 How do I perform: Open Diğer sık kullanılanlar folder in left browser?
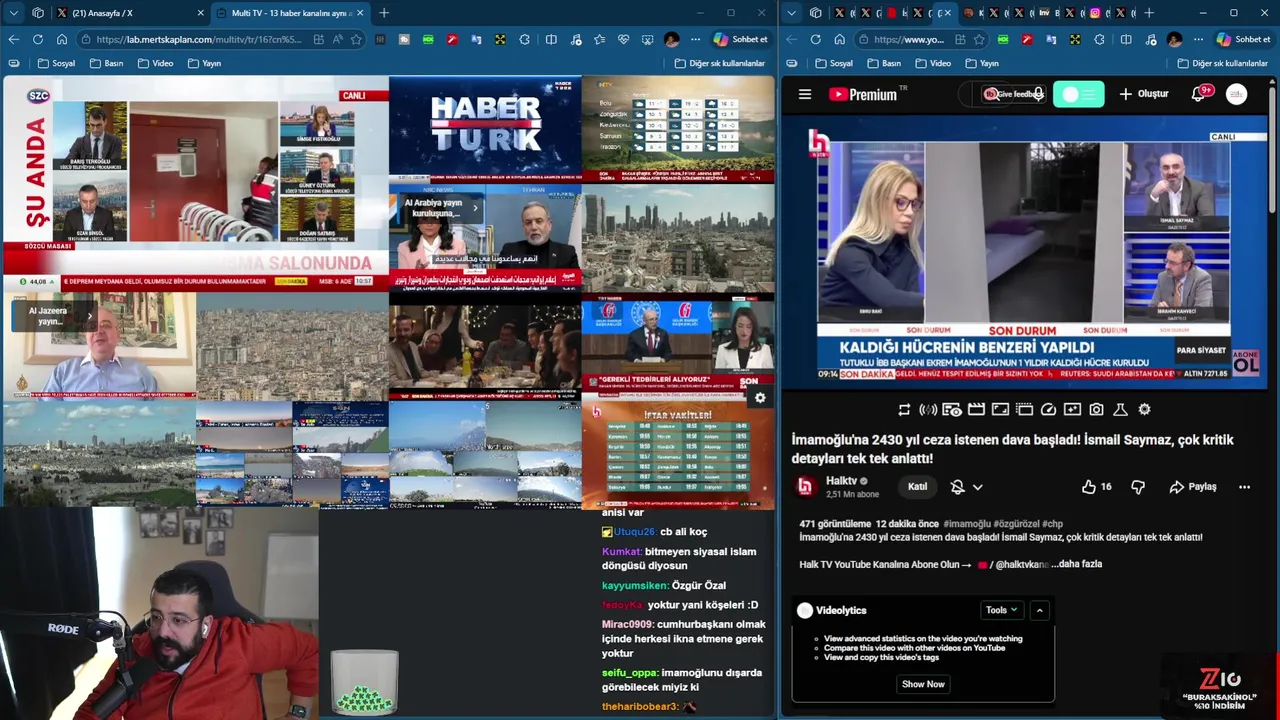coord(719,63)
